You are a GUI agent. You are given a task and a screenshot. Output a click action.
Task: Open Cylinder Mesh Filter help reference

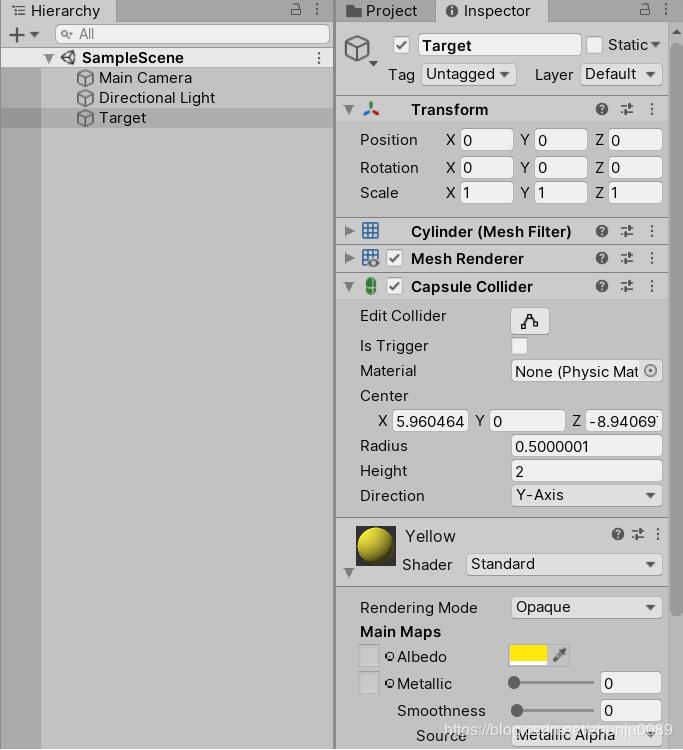(602, 232)
